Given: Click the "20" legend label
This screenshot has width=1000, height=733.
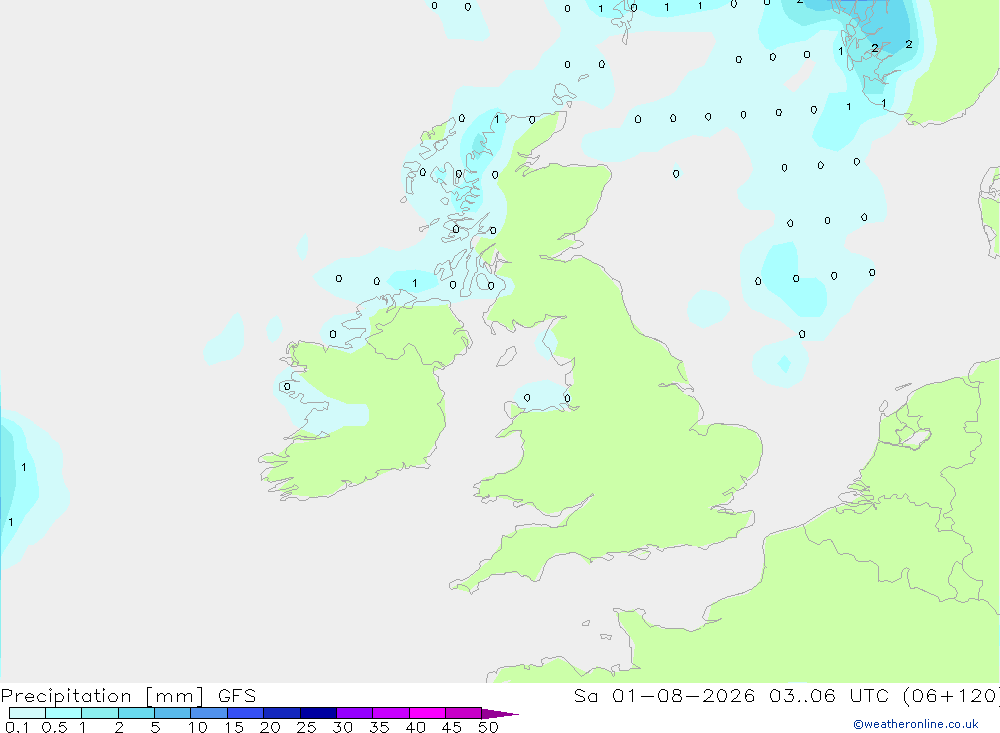Looking at the screenshot, I should [x=270, y=727].
